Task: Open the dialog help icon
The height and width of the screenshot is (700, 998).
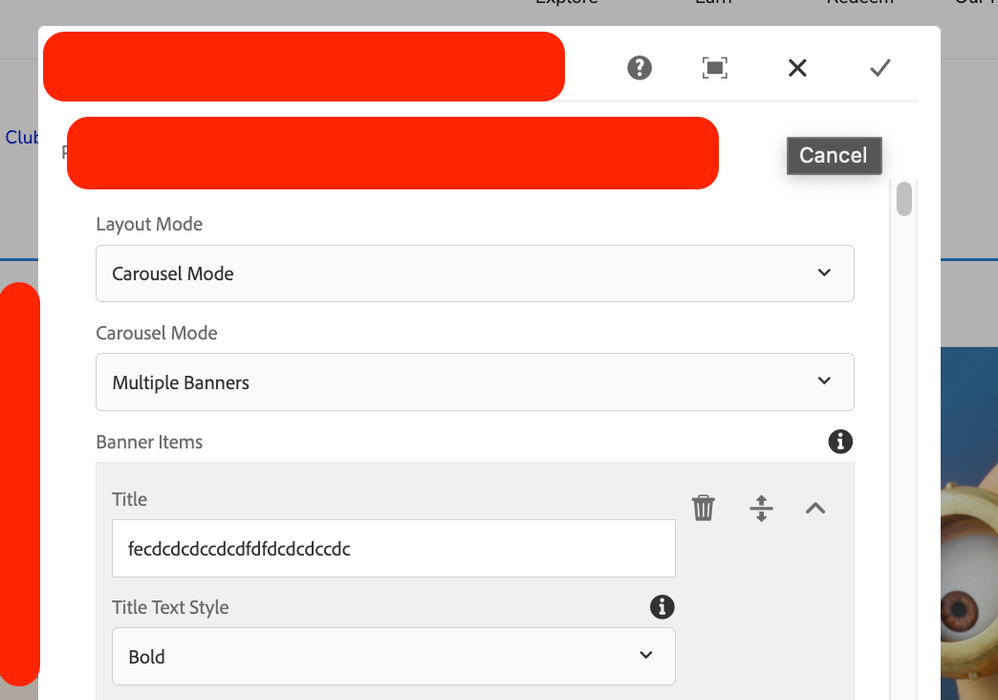Action: (639, 68)
